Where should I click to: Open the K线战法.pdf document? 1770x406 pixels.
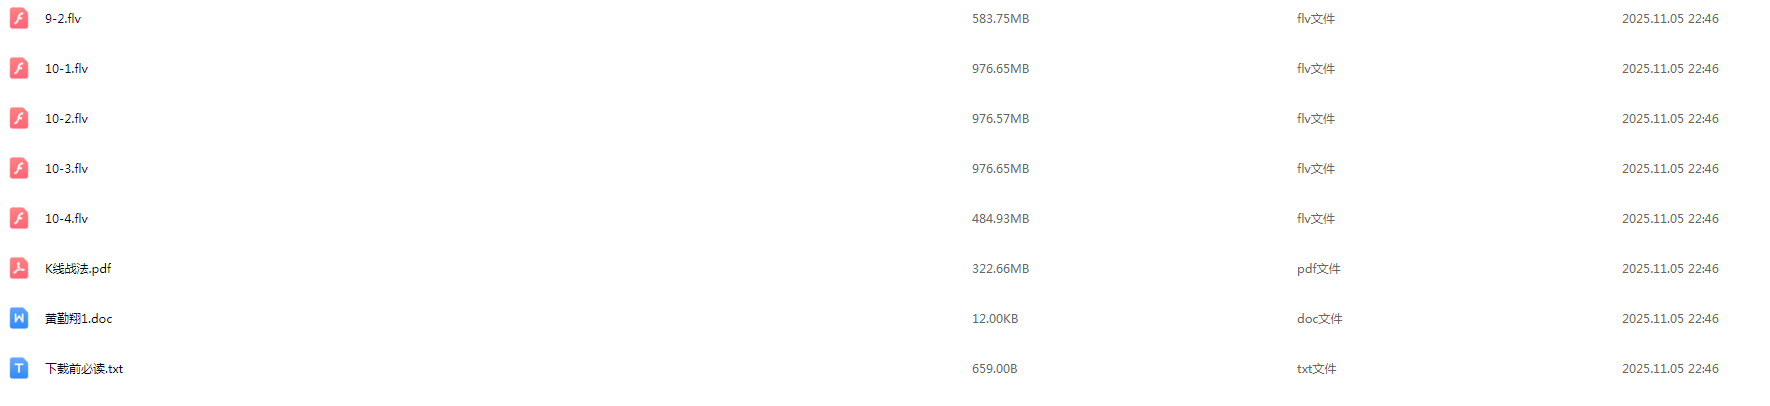(78, 269)
